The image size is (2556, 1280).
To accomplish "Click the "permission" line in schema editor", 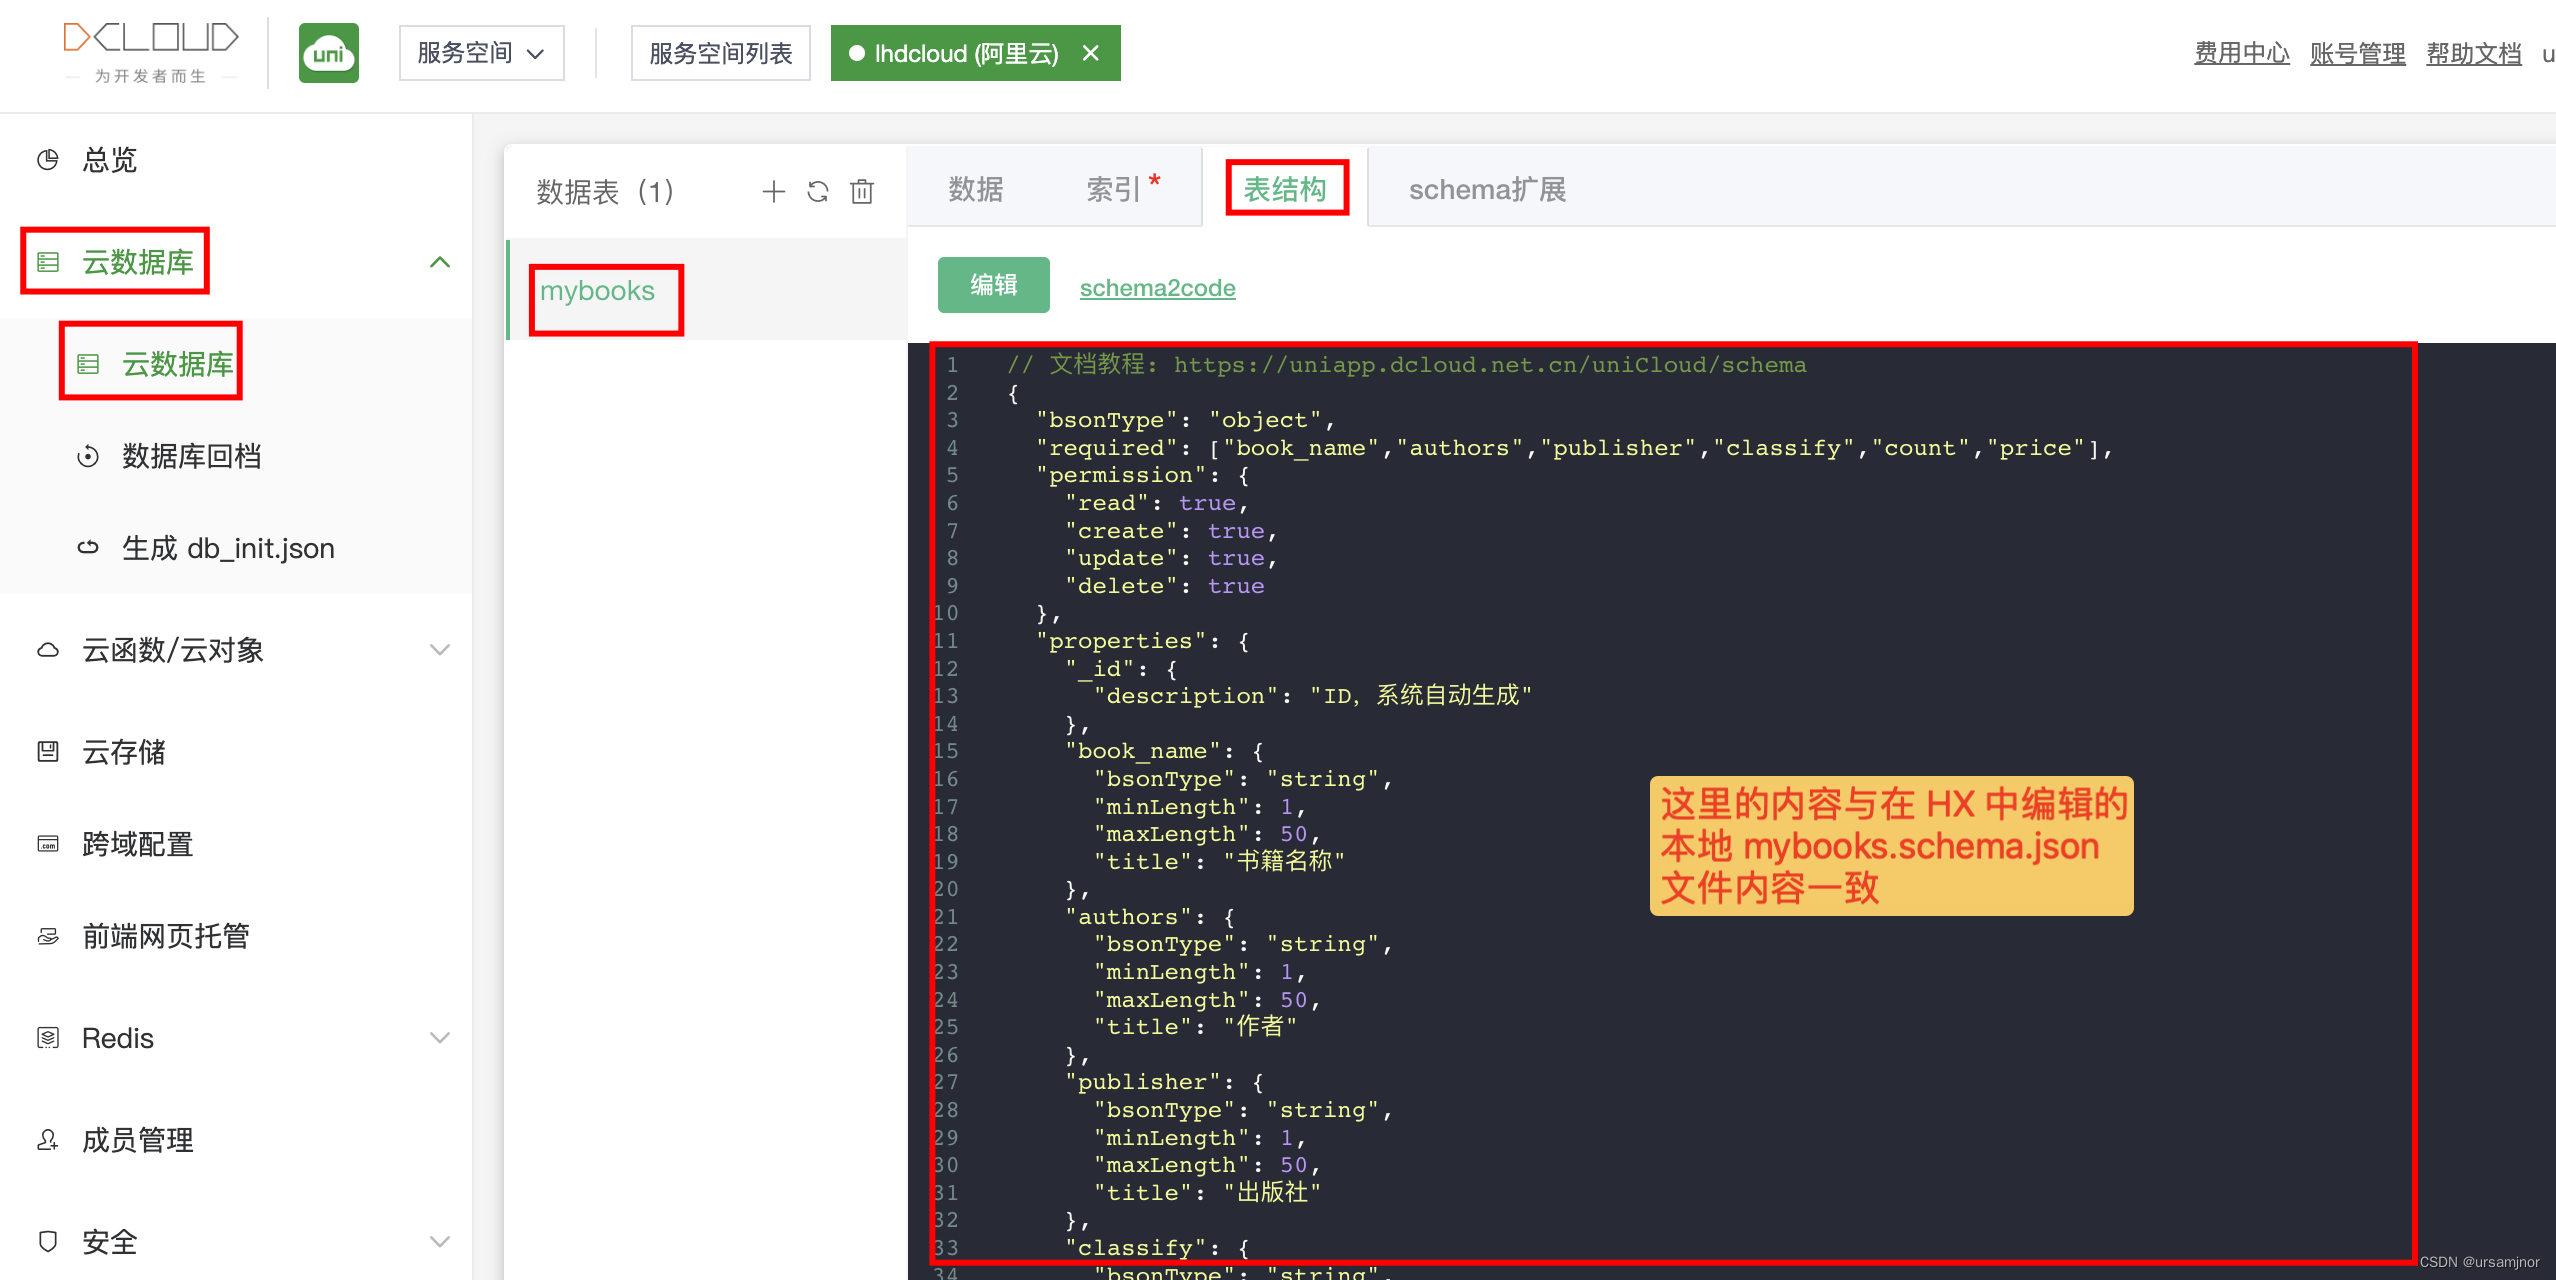I will (x=1143, y=475).
